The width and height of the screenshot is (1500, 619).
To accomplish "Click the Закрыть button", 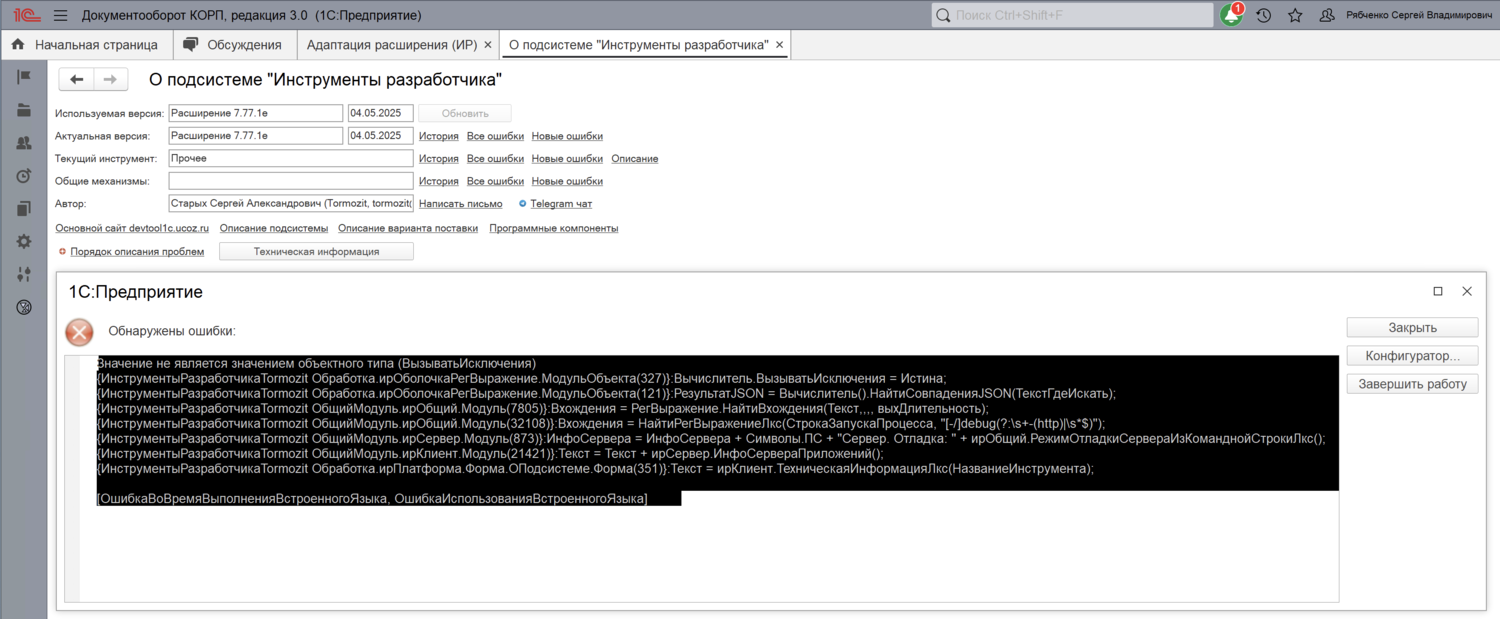I will tap(1412, 328).
